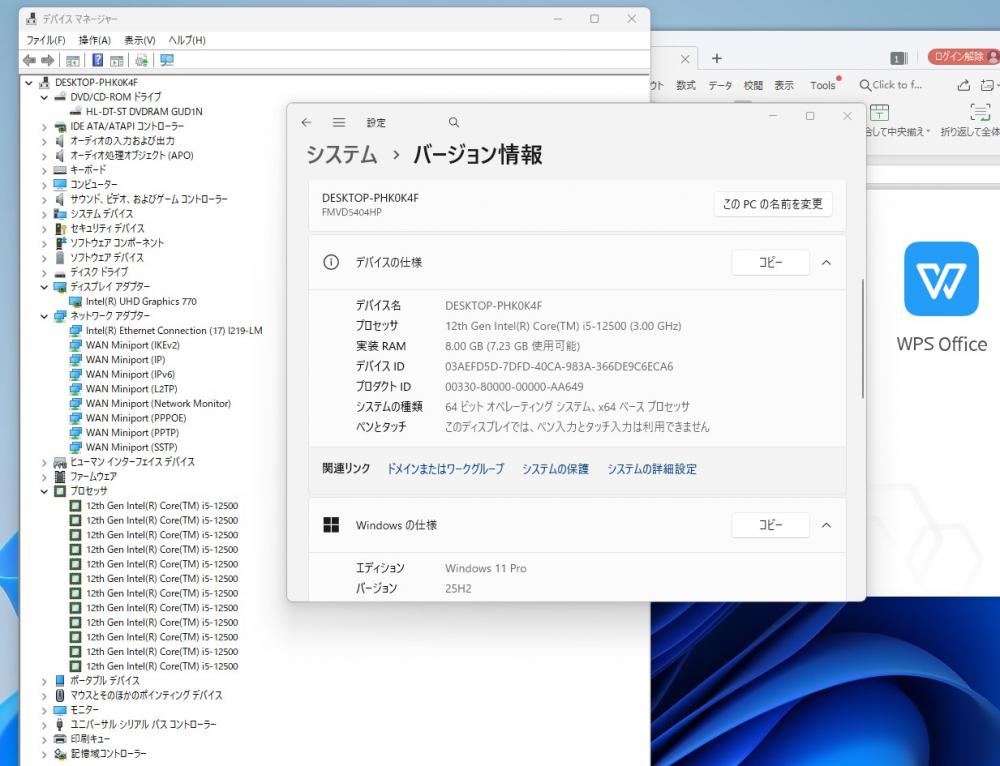
Task: Open a new tab with the WPS plus icon
Action: [x=717, y=59]
